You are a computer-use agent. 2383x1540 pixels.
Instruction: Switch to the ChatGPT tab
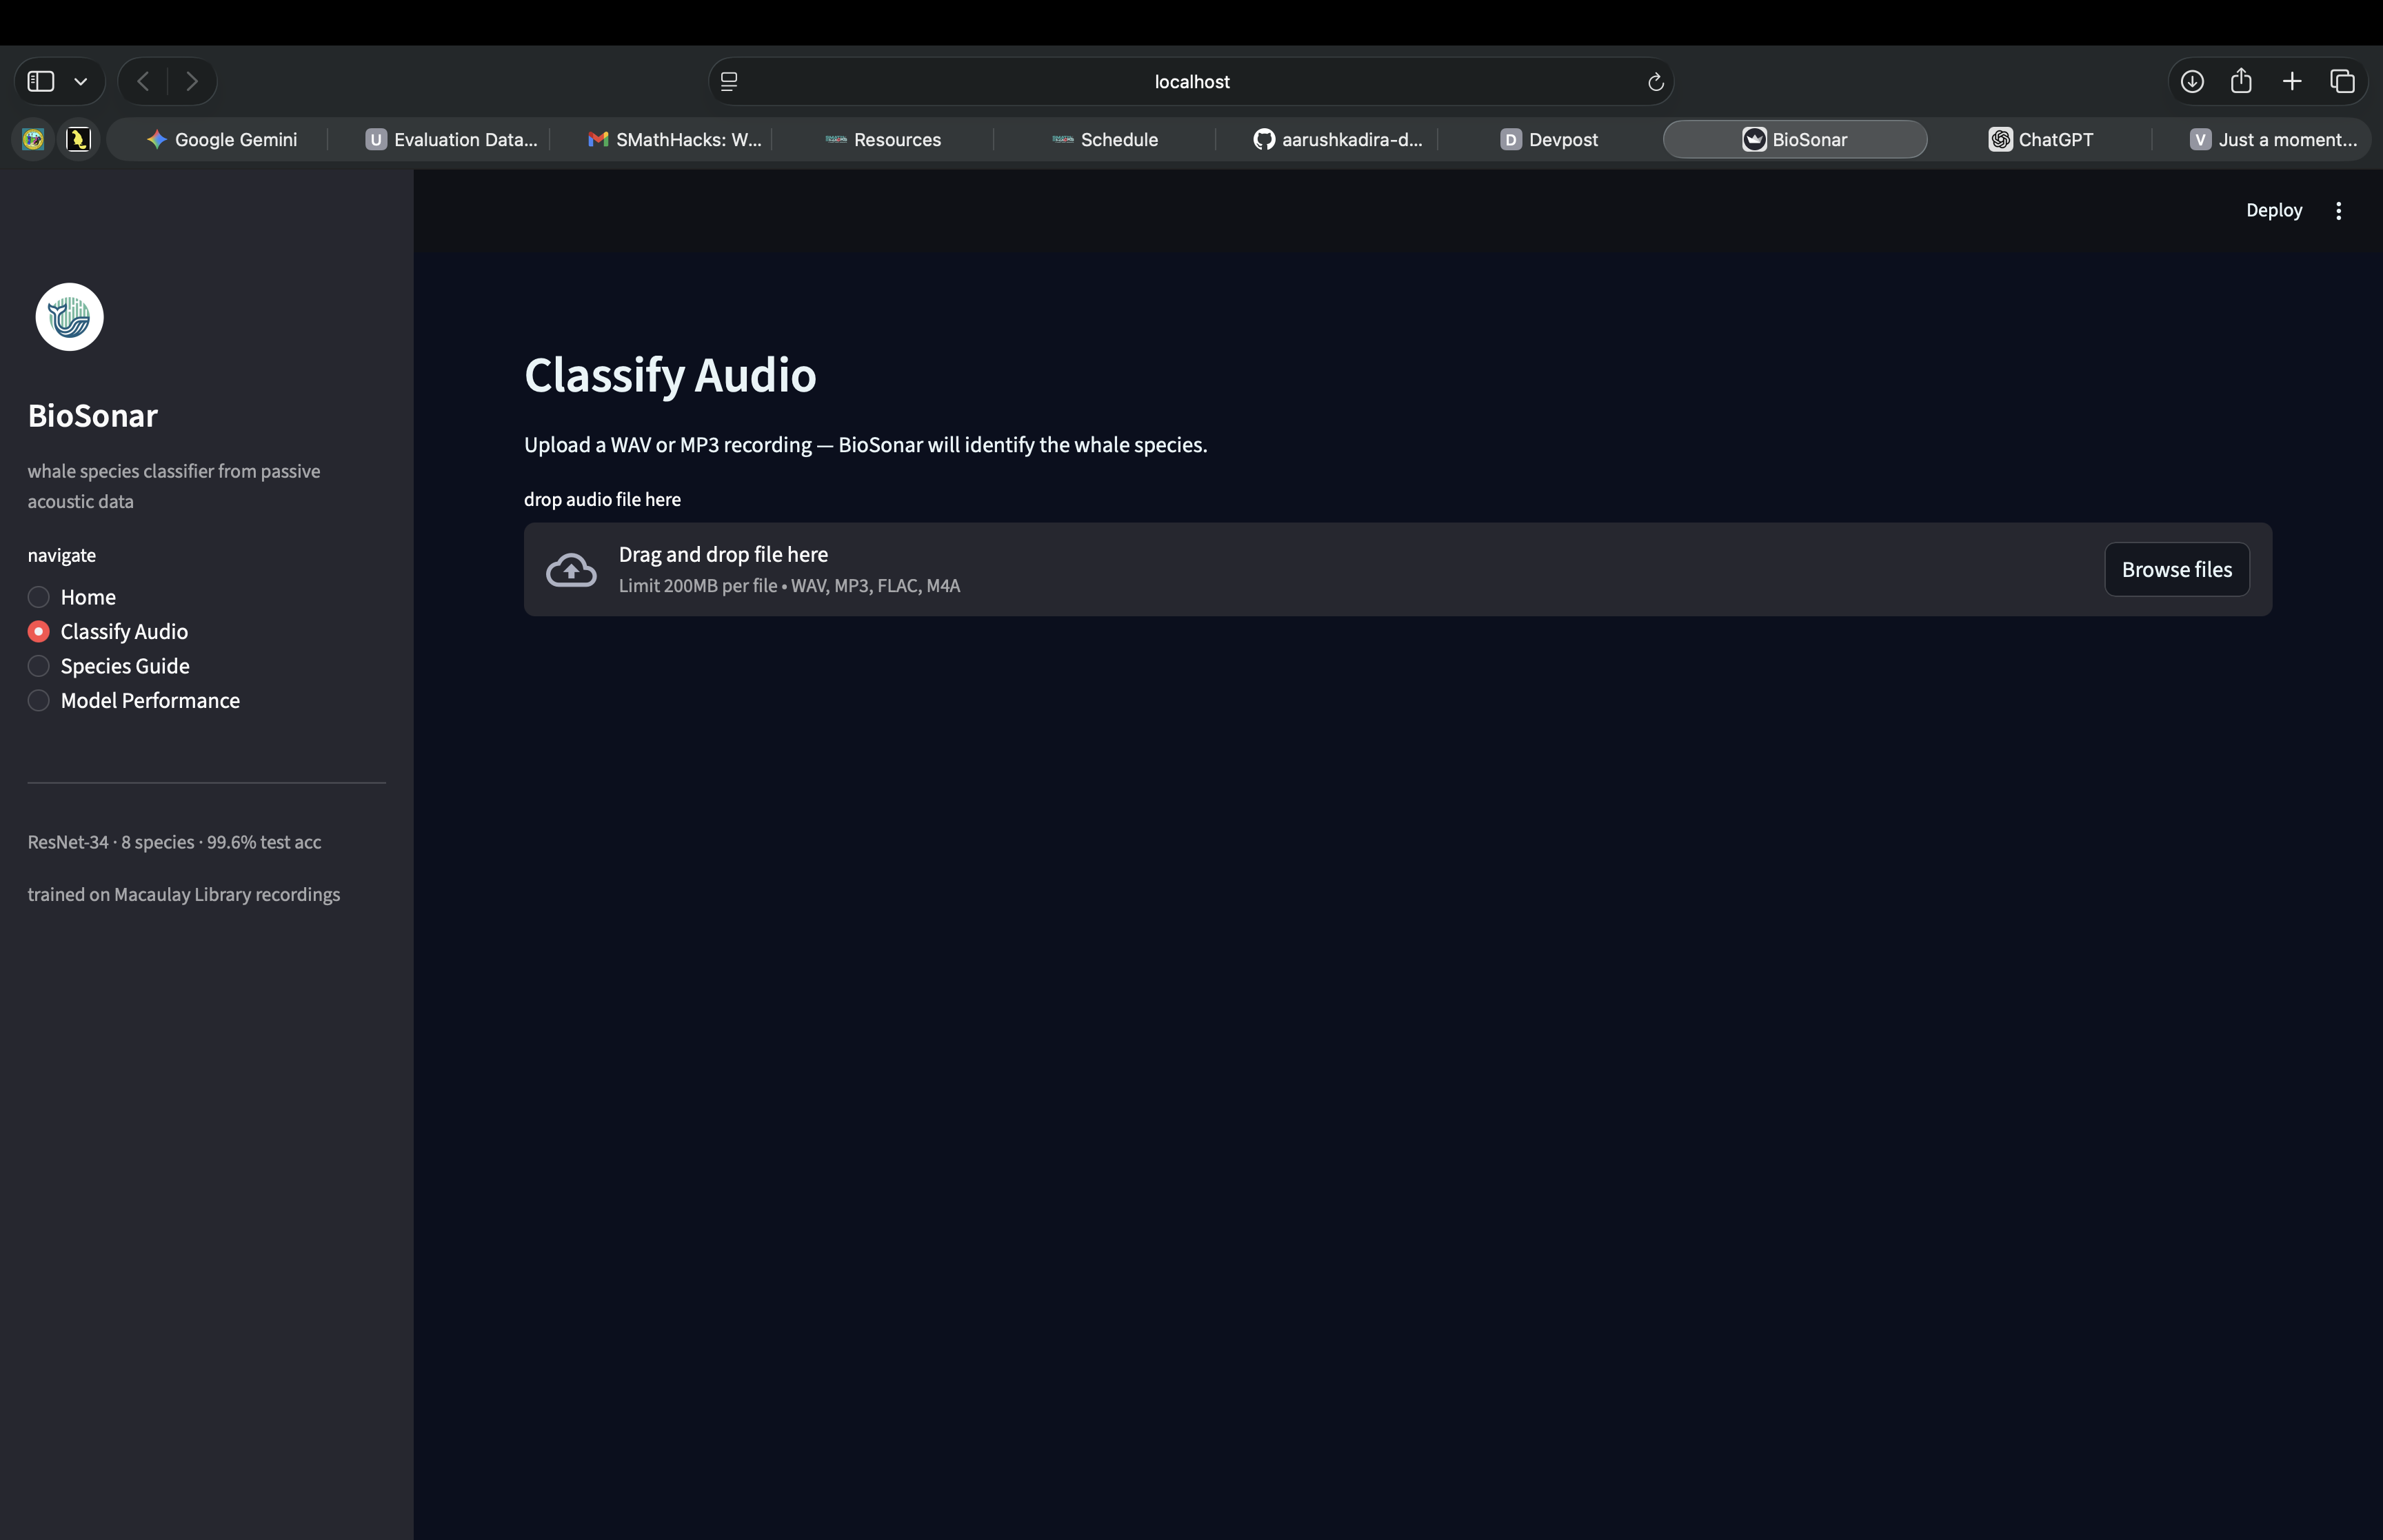click(x=2040, y=140)
